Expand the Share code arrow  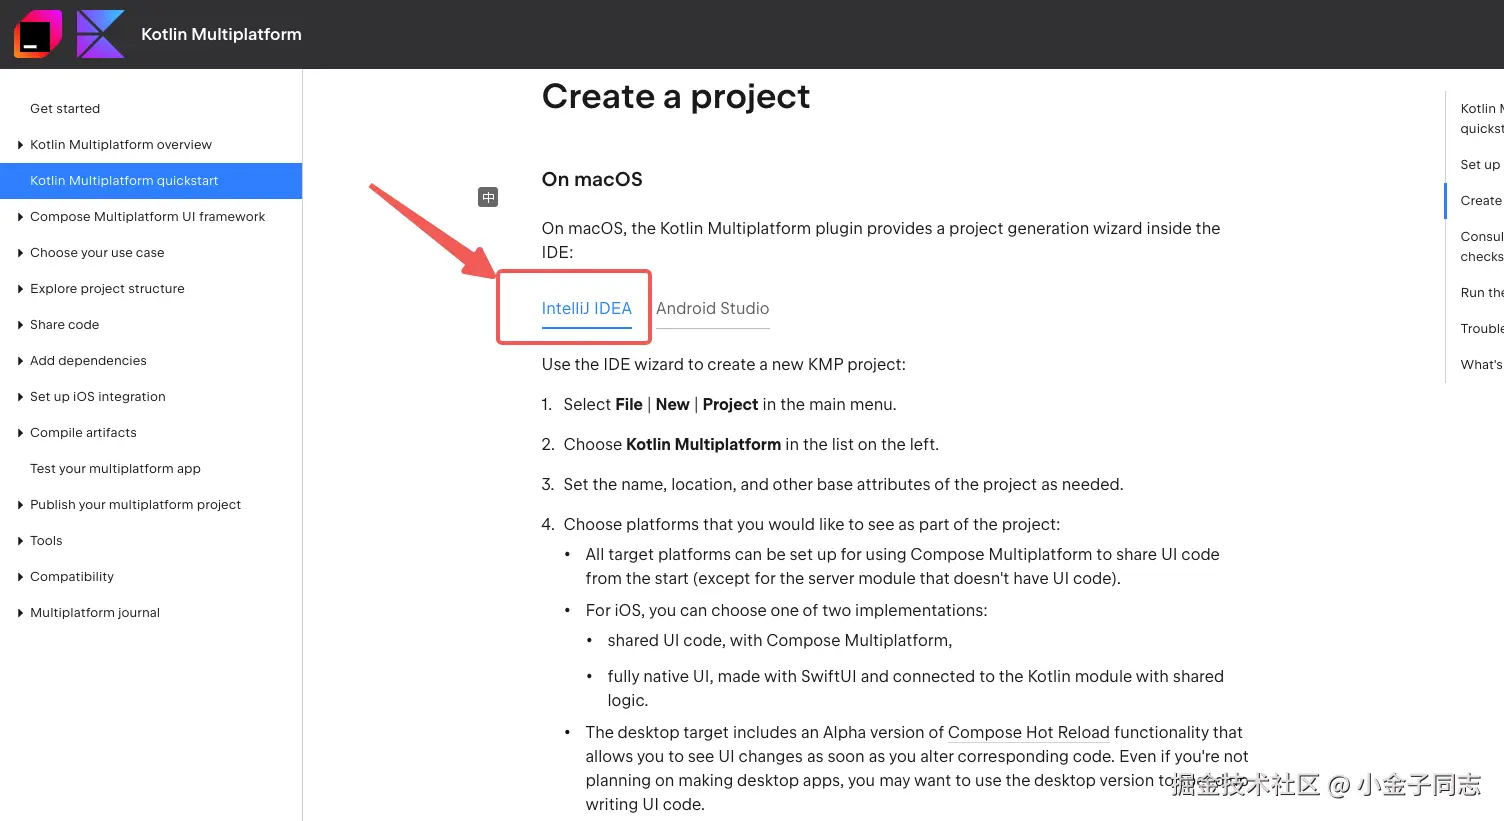(x=20, y=325)
